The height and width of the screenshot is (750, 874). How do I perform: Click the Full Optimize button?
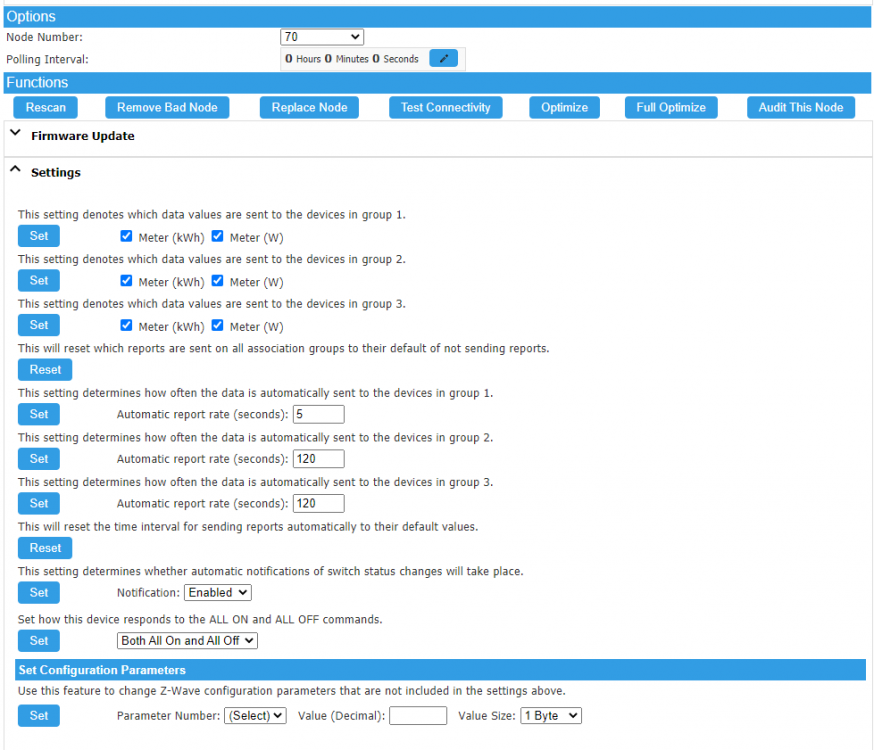click(670, 107)
